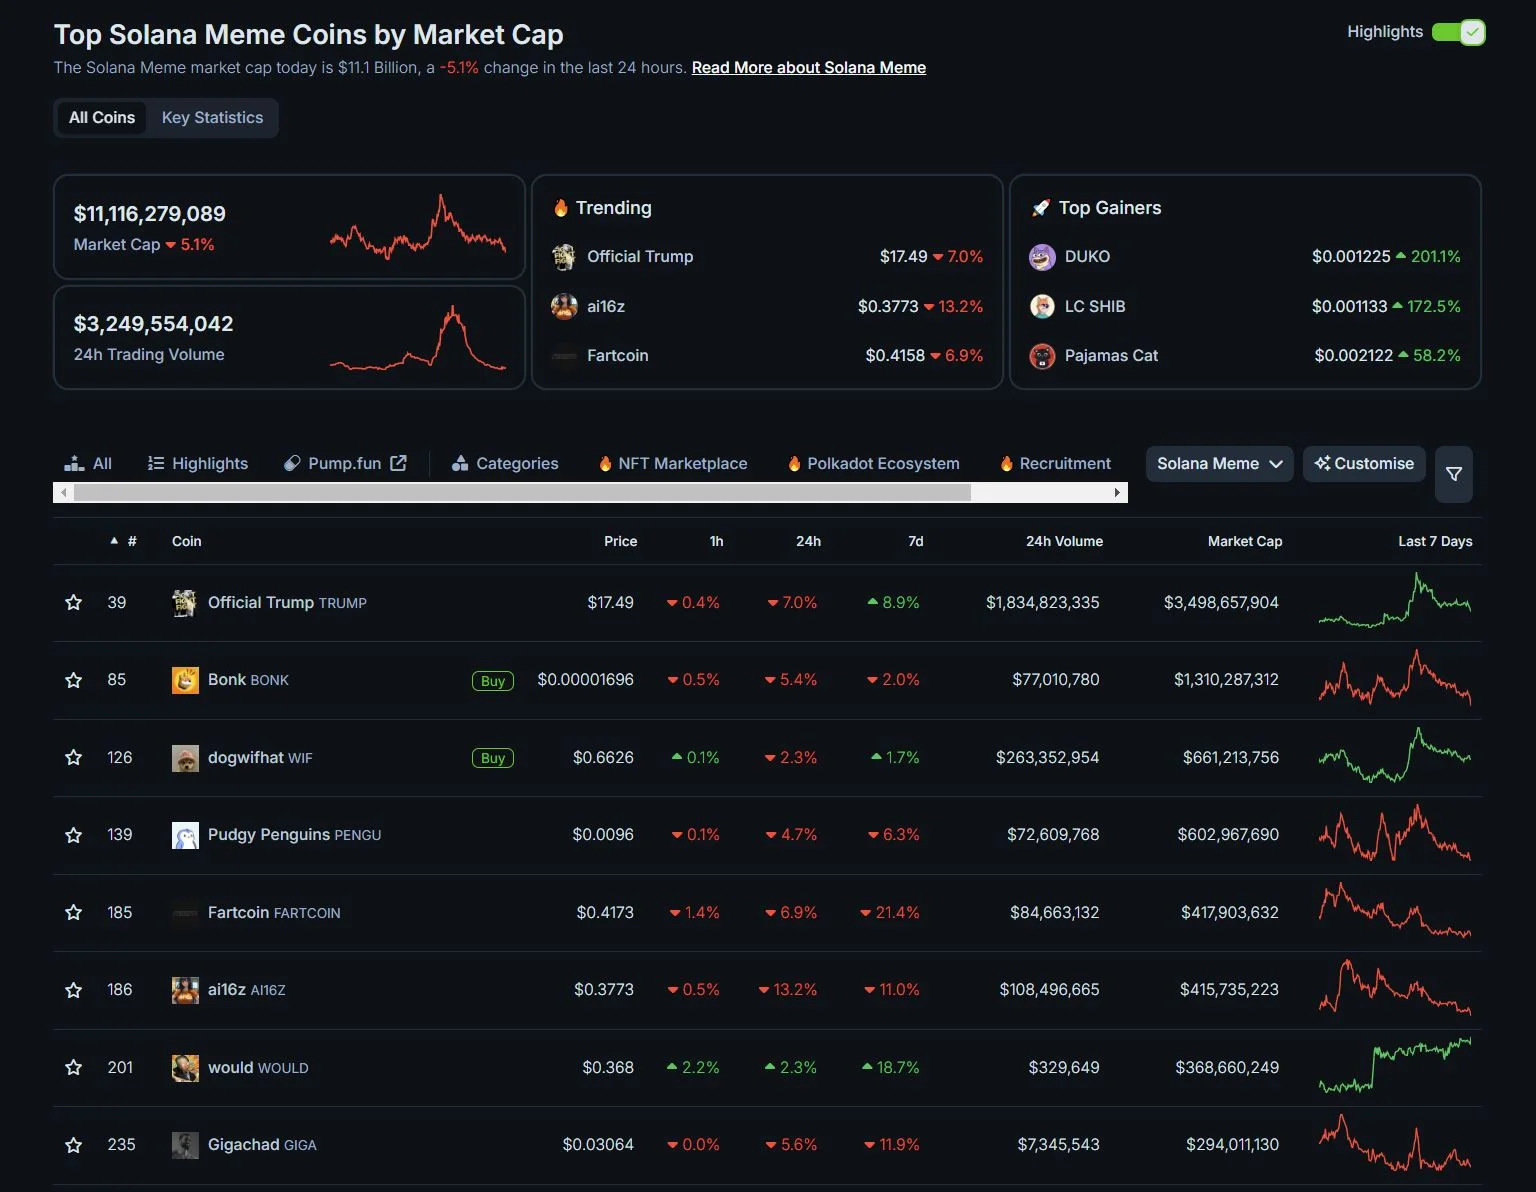Select the Highlights list icon in filter bar
Viewport: 1536px width, 1192px height.
[x=155, y=463]
